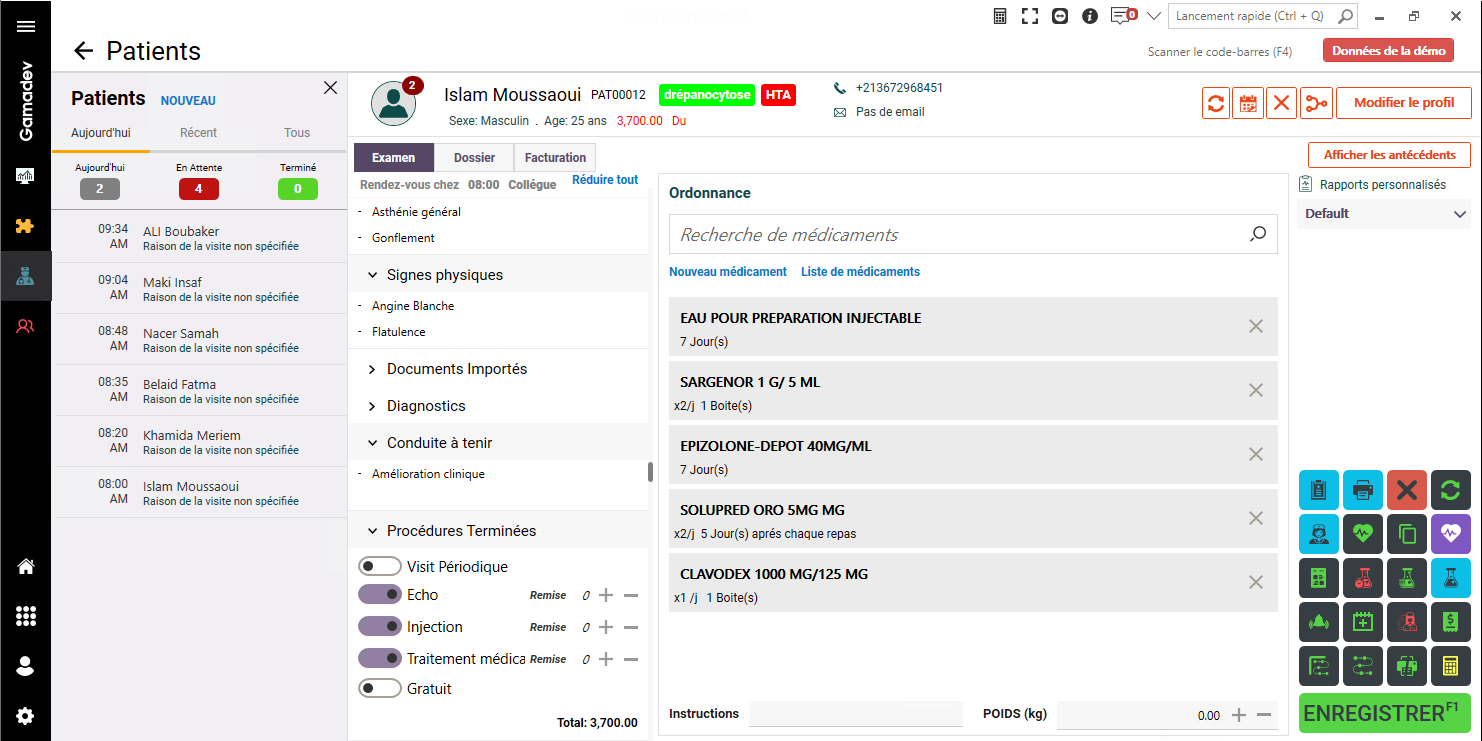Expand the Diagnostics section
The height and width of the screenshot is (741, 1482).
click(x=426, y=406)
